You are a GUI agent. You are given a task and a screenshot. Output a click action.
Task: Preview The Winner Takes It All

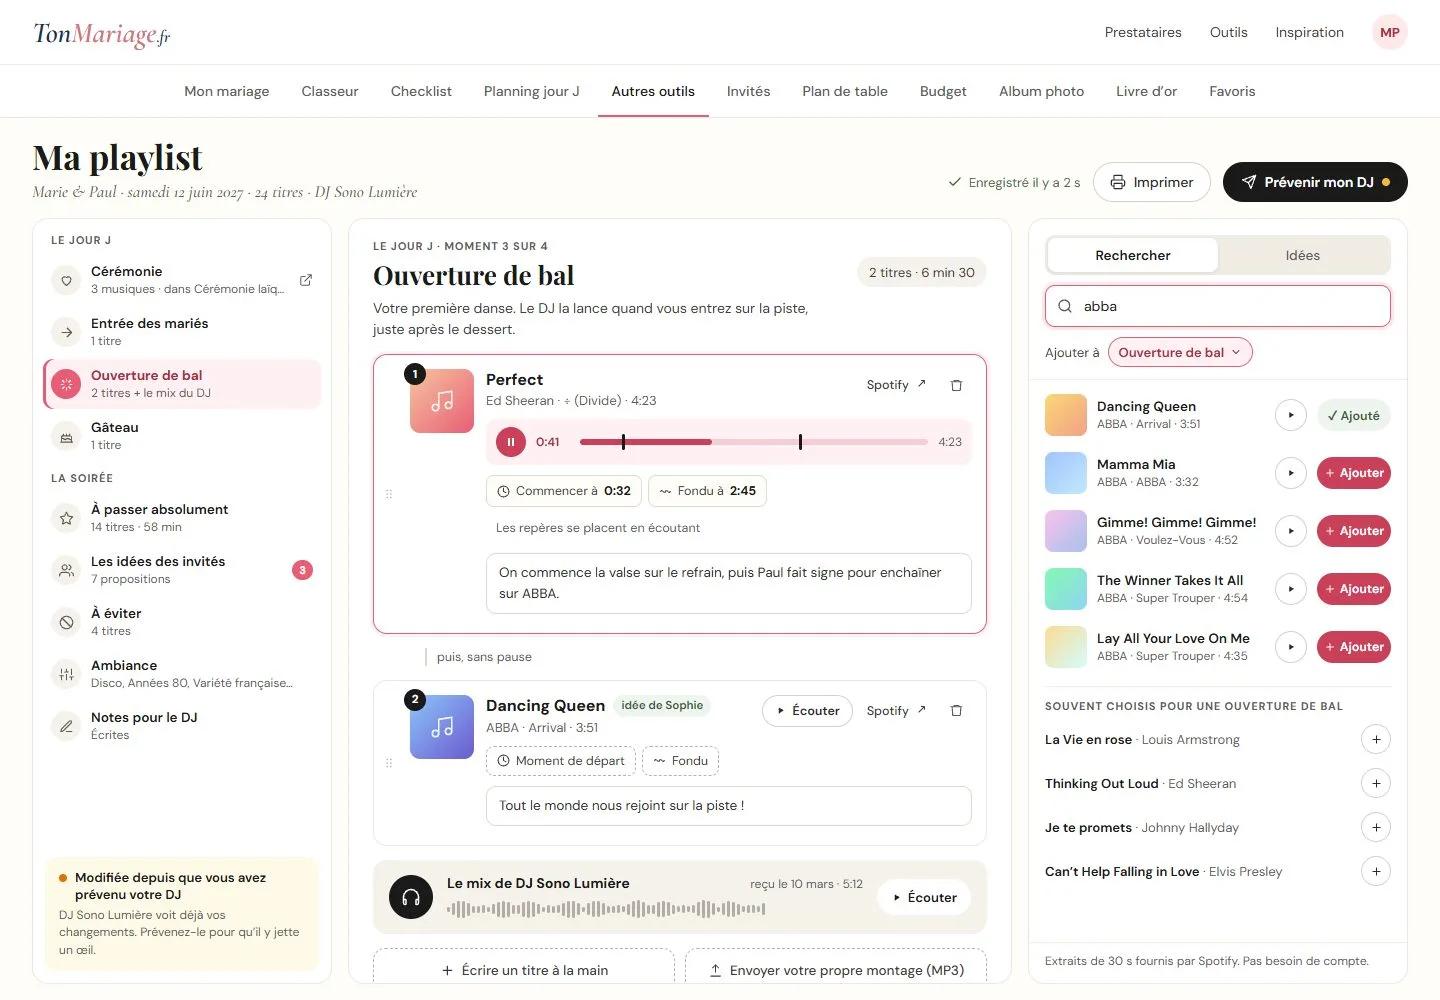1291,589
